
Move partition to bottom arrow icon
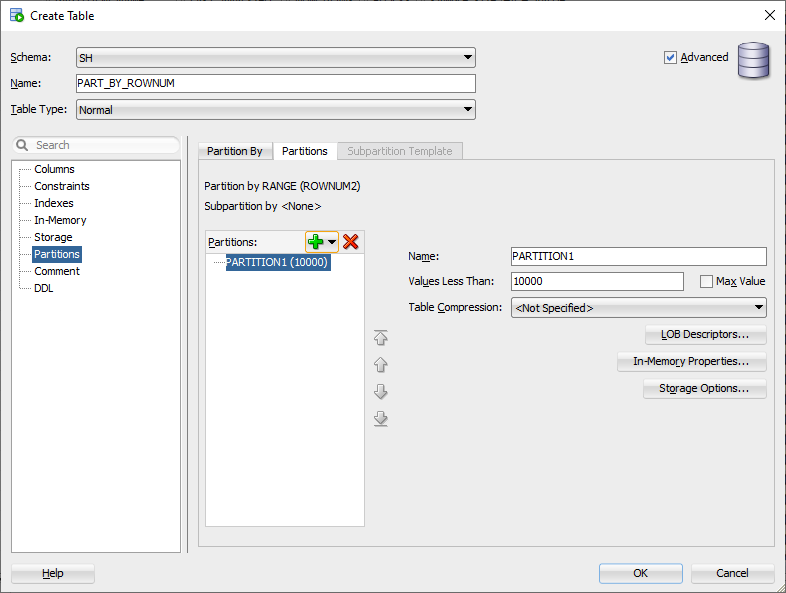[x=380, y=419]
